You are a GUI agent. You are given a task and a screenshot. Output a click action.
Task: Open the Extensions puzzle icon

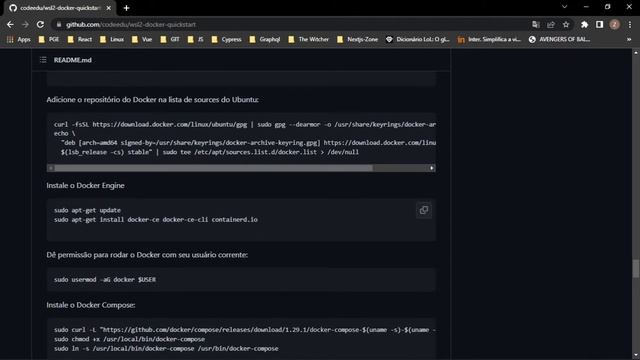click(x=584, y=24)
